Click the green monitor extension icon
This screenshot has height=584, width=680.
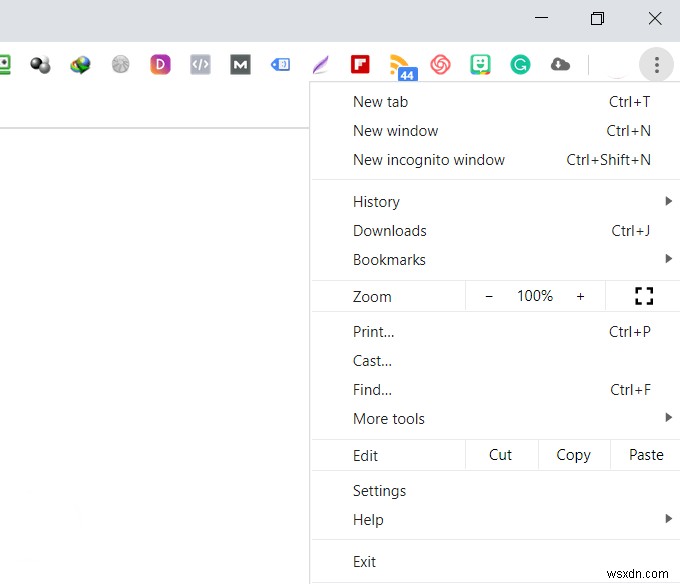[4, 65]
